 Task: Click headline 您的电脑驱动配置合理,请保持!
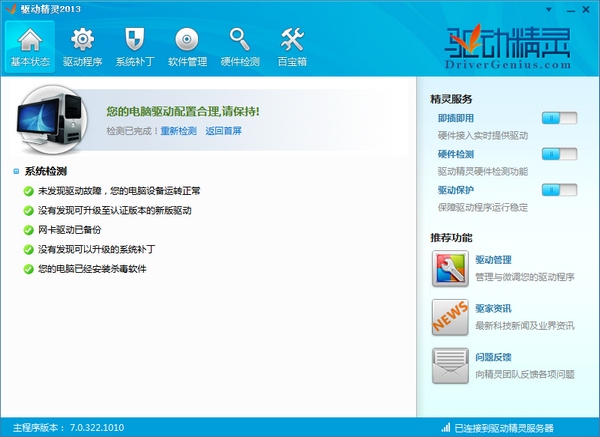(x=183, y=111)
